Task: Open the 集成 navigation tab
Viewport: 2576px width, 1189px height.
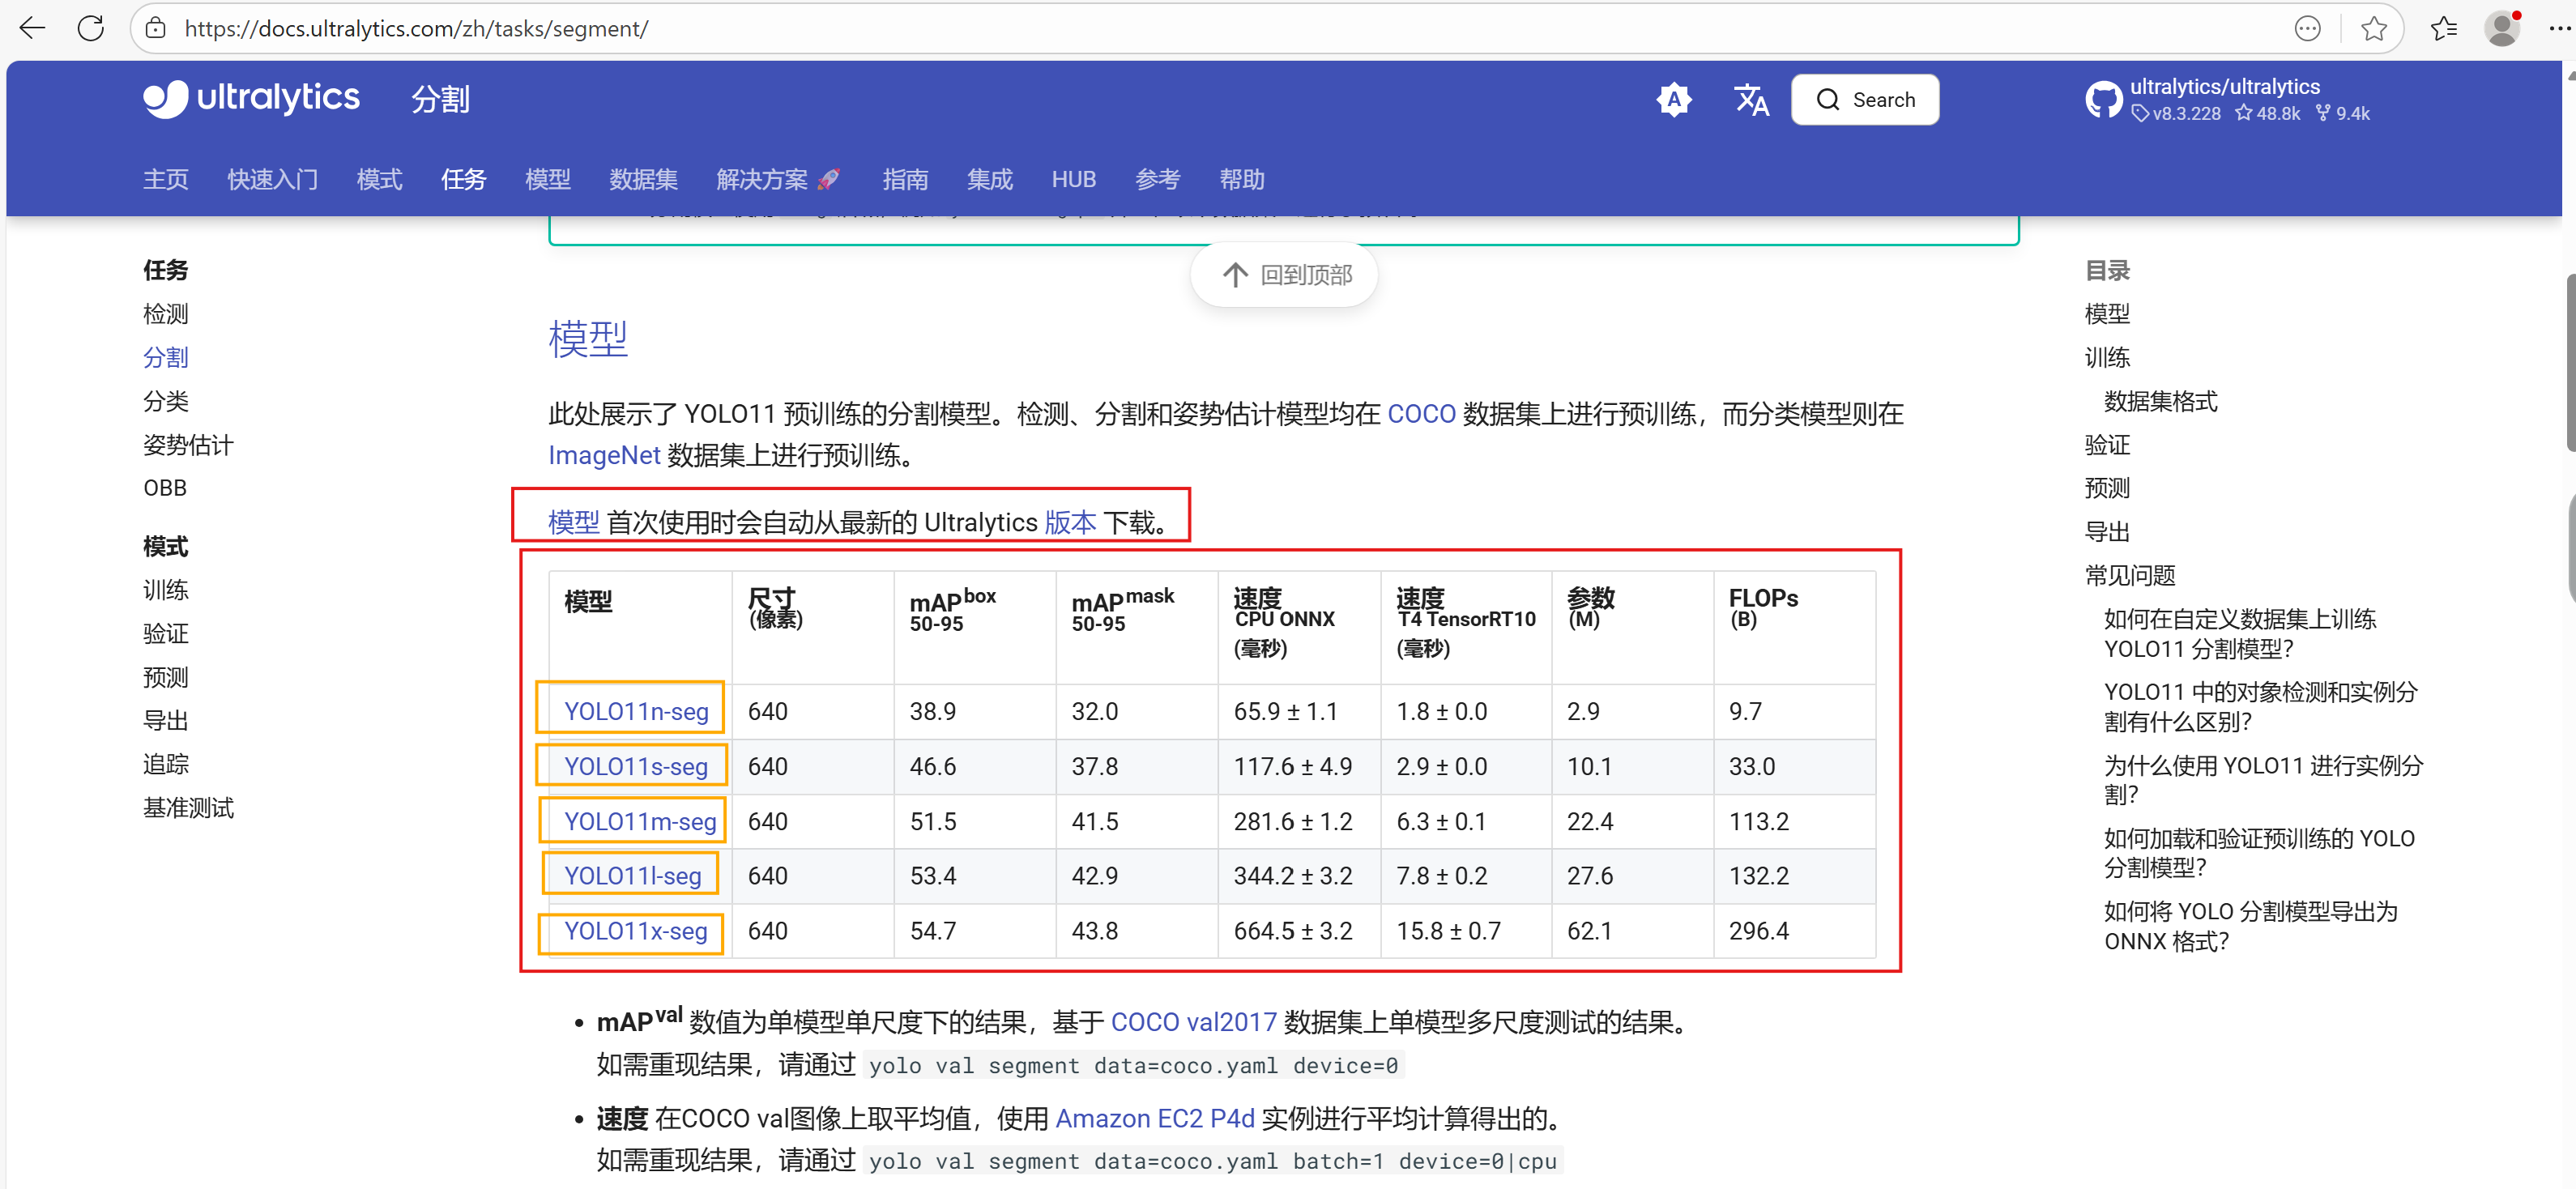Action: click(989, 179)
